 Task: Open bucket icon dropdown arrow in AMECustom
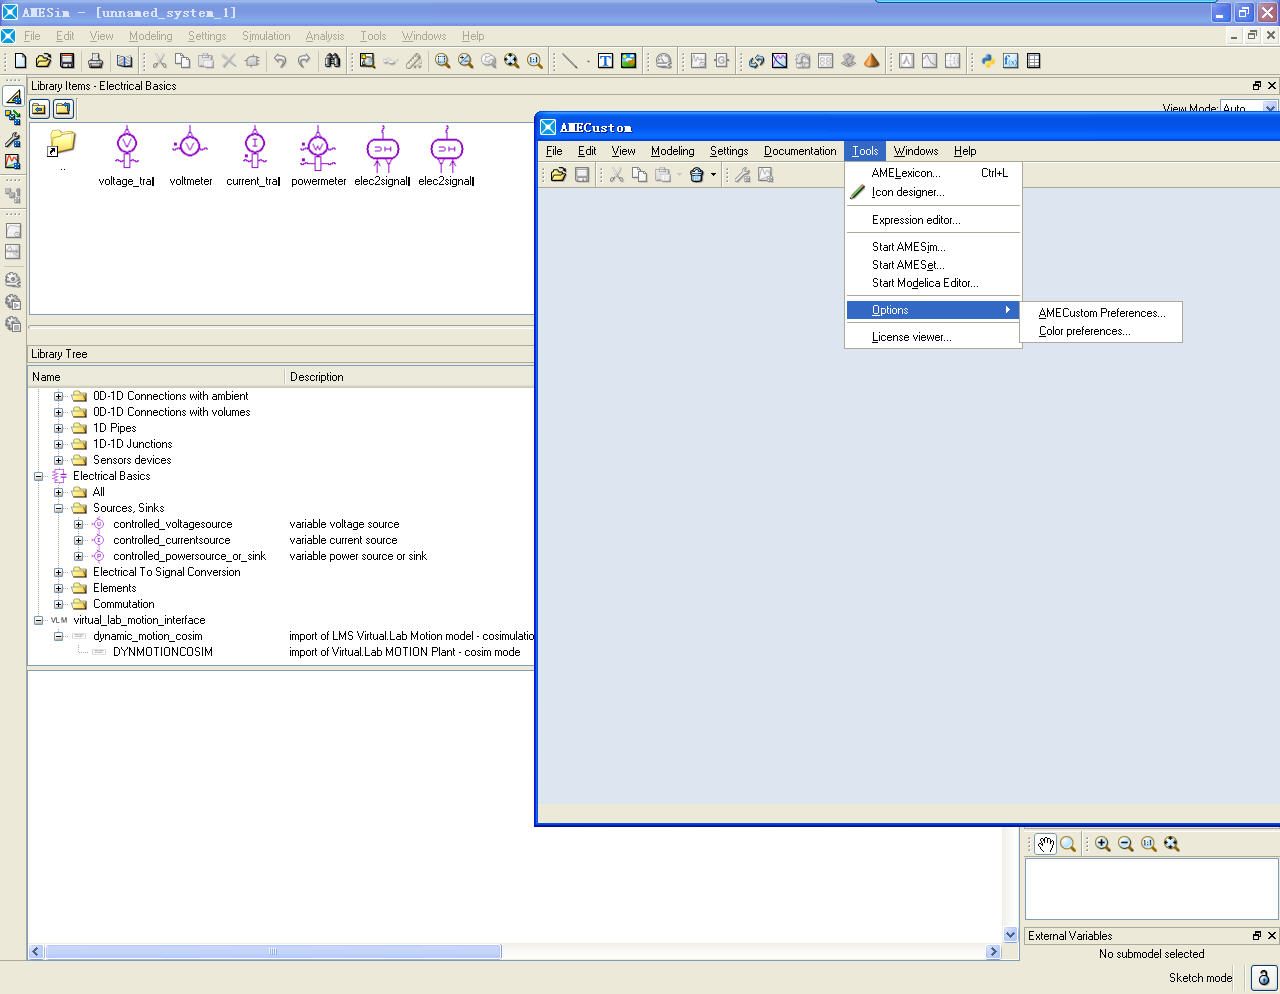click(x=713, y=175)
